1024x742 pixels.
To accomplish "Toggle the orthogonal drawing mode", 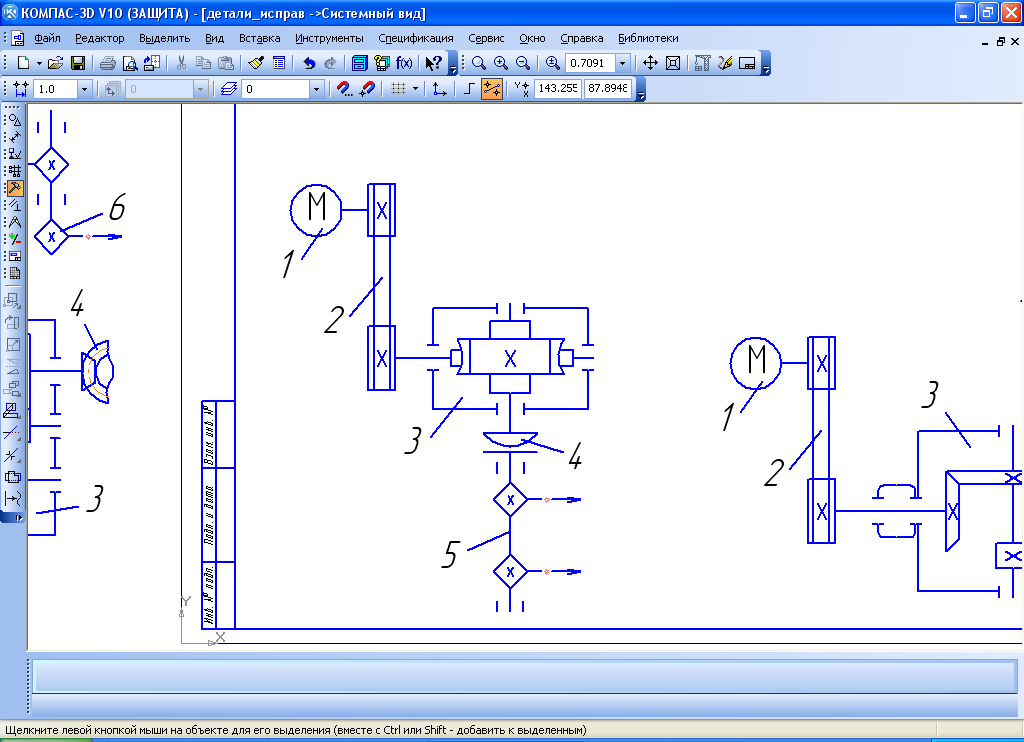I will click(469, 89).
